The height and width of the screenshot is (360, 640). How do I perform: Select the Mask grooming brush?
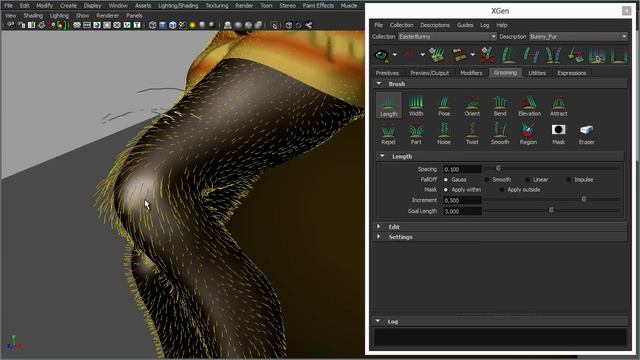tap(558, 134)
